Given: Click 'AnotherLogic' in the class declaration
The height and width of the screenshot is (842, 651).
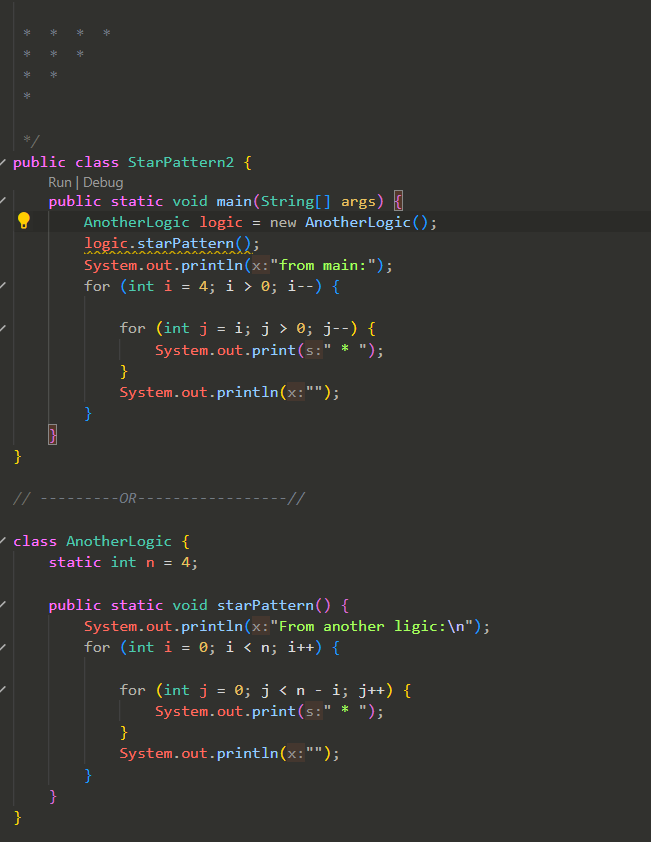Looking at the screenshot, I should [x=119, y=541].
